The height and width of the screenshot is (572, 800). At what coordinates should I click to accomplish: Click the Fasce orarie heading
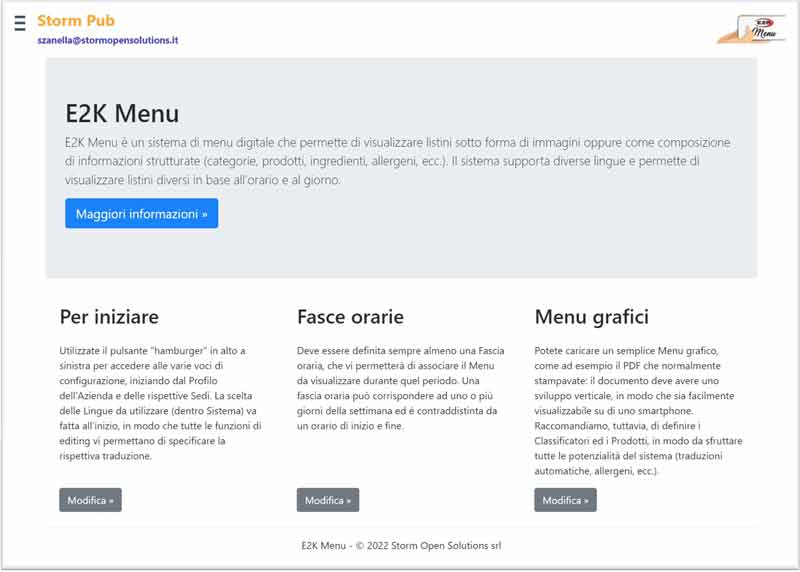coord(350,317)
